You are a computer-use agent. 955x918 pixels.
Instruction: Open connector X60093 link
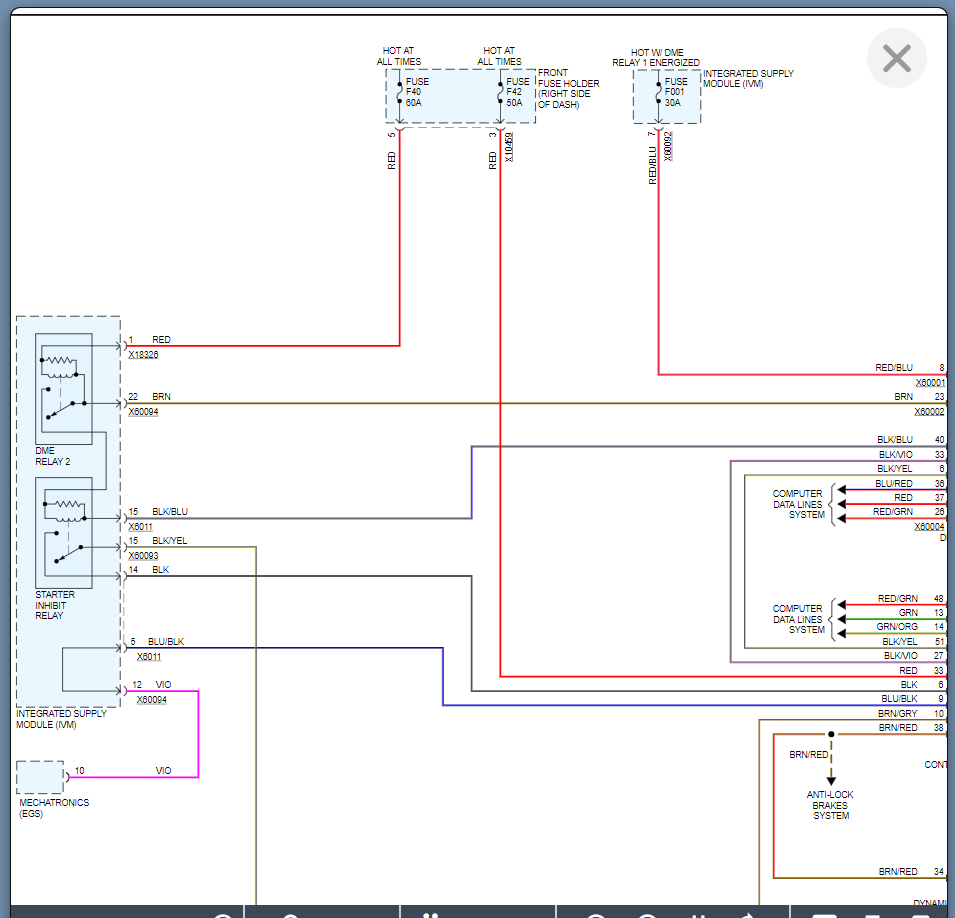click(143, 555)
